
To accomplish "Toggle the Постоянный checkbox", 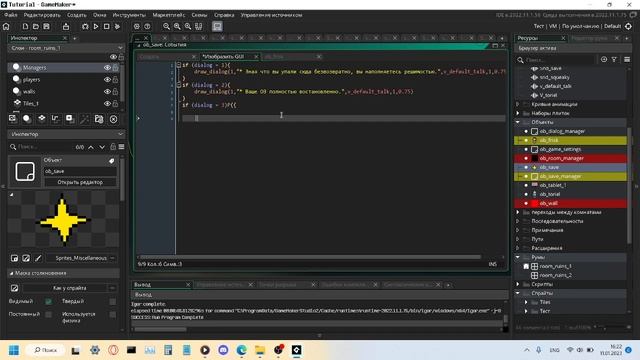I will (49, 314).
